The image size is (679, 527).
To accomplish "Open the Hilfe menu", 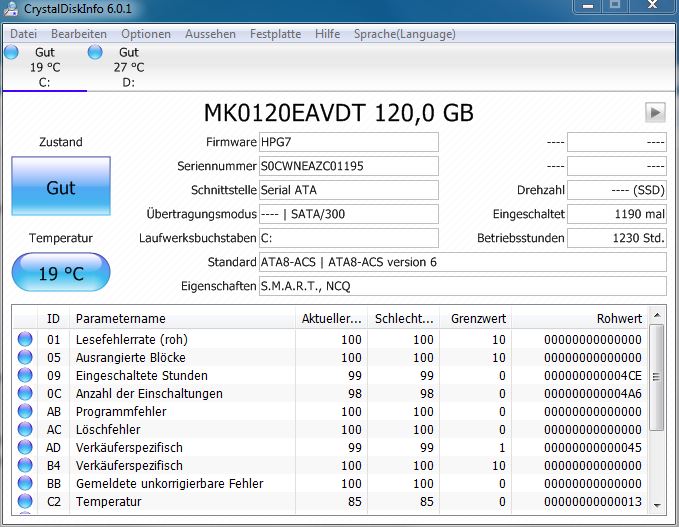I will (x=327, y=34).
